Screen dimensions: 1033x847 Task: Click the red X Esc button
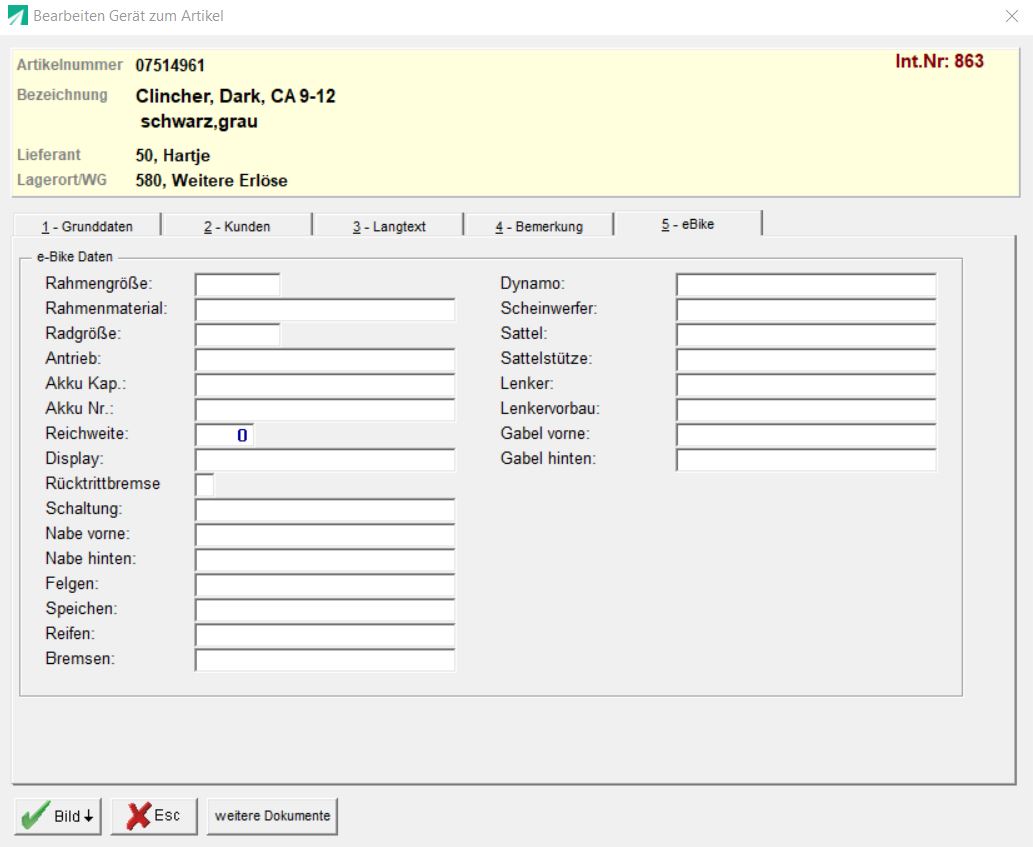click(x=154, y=816)
